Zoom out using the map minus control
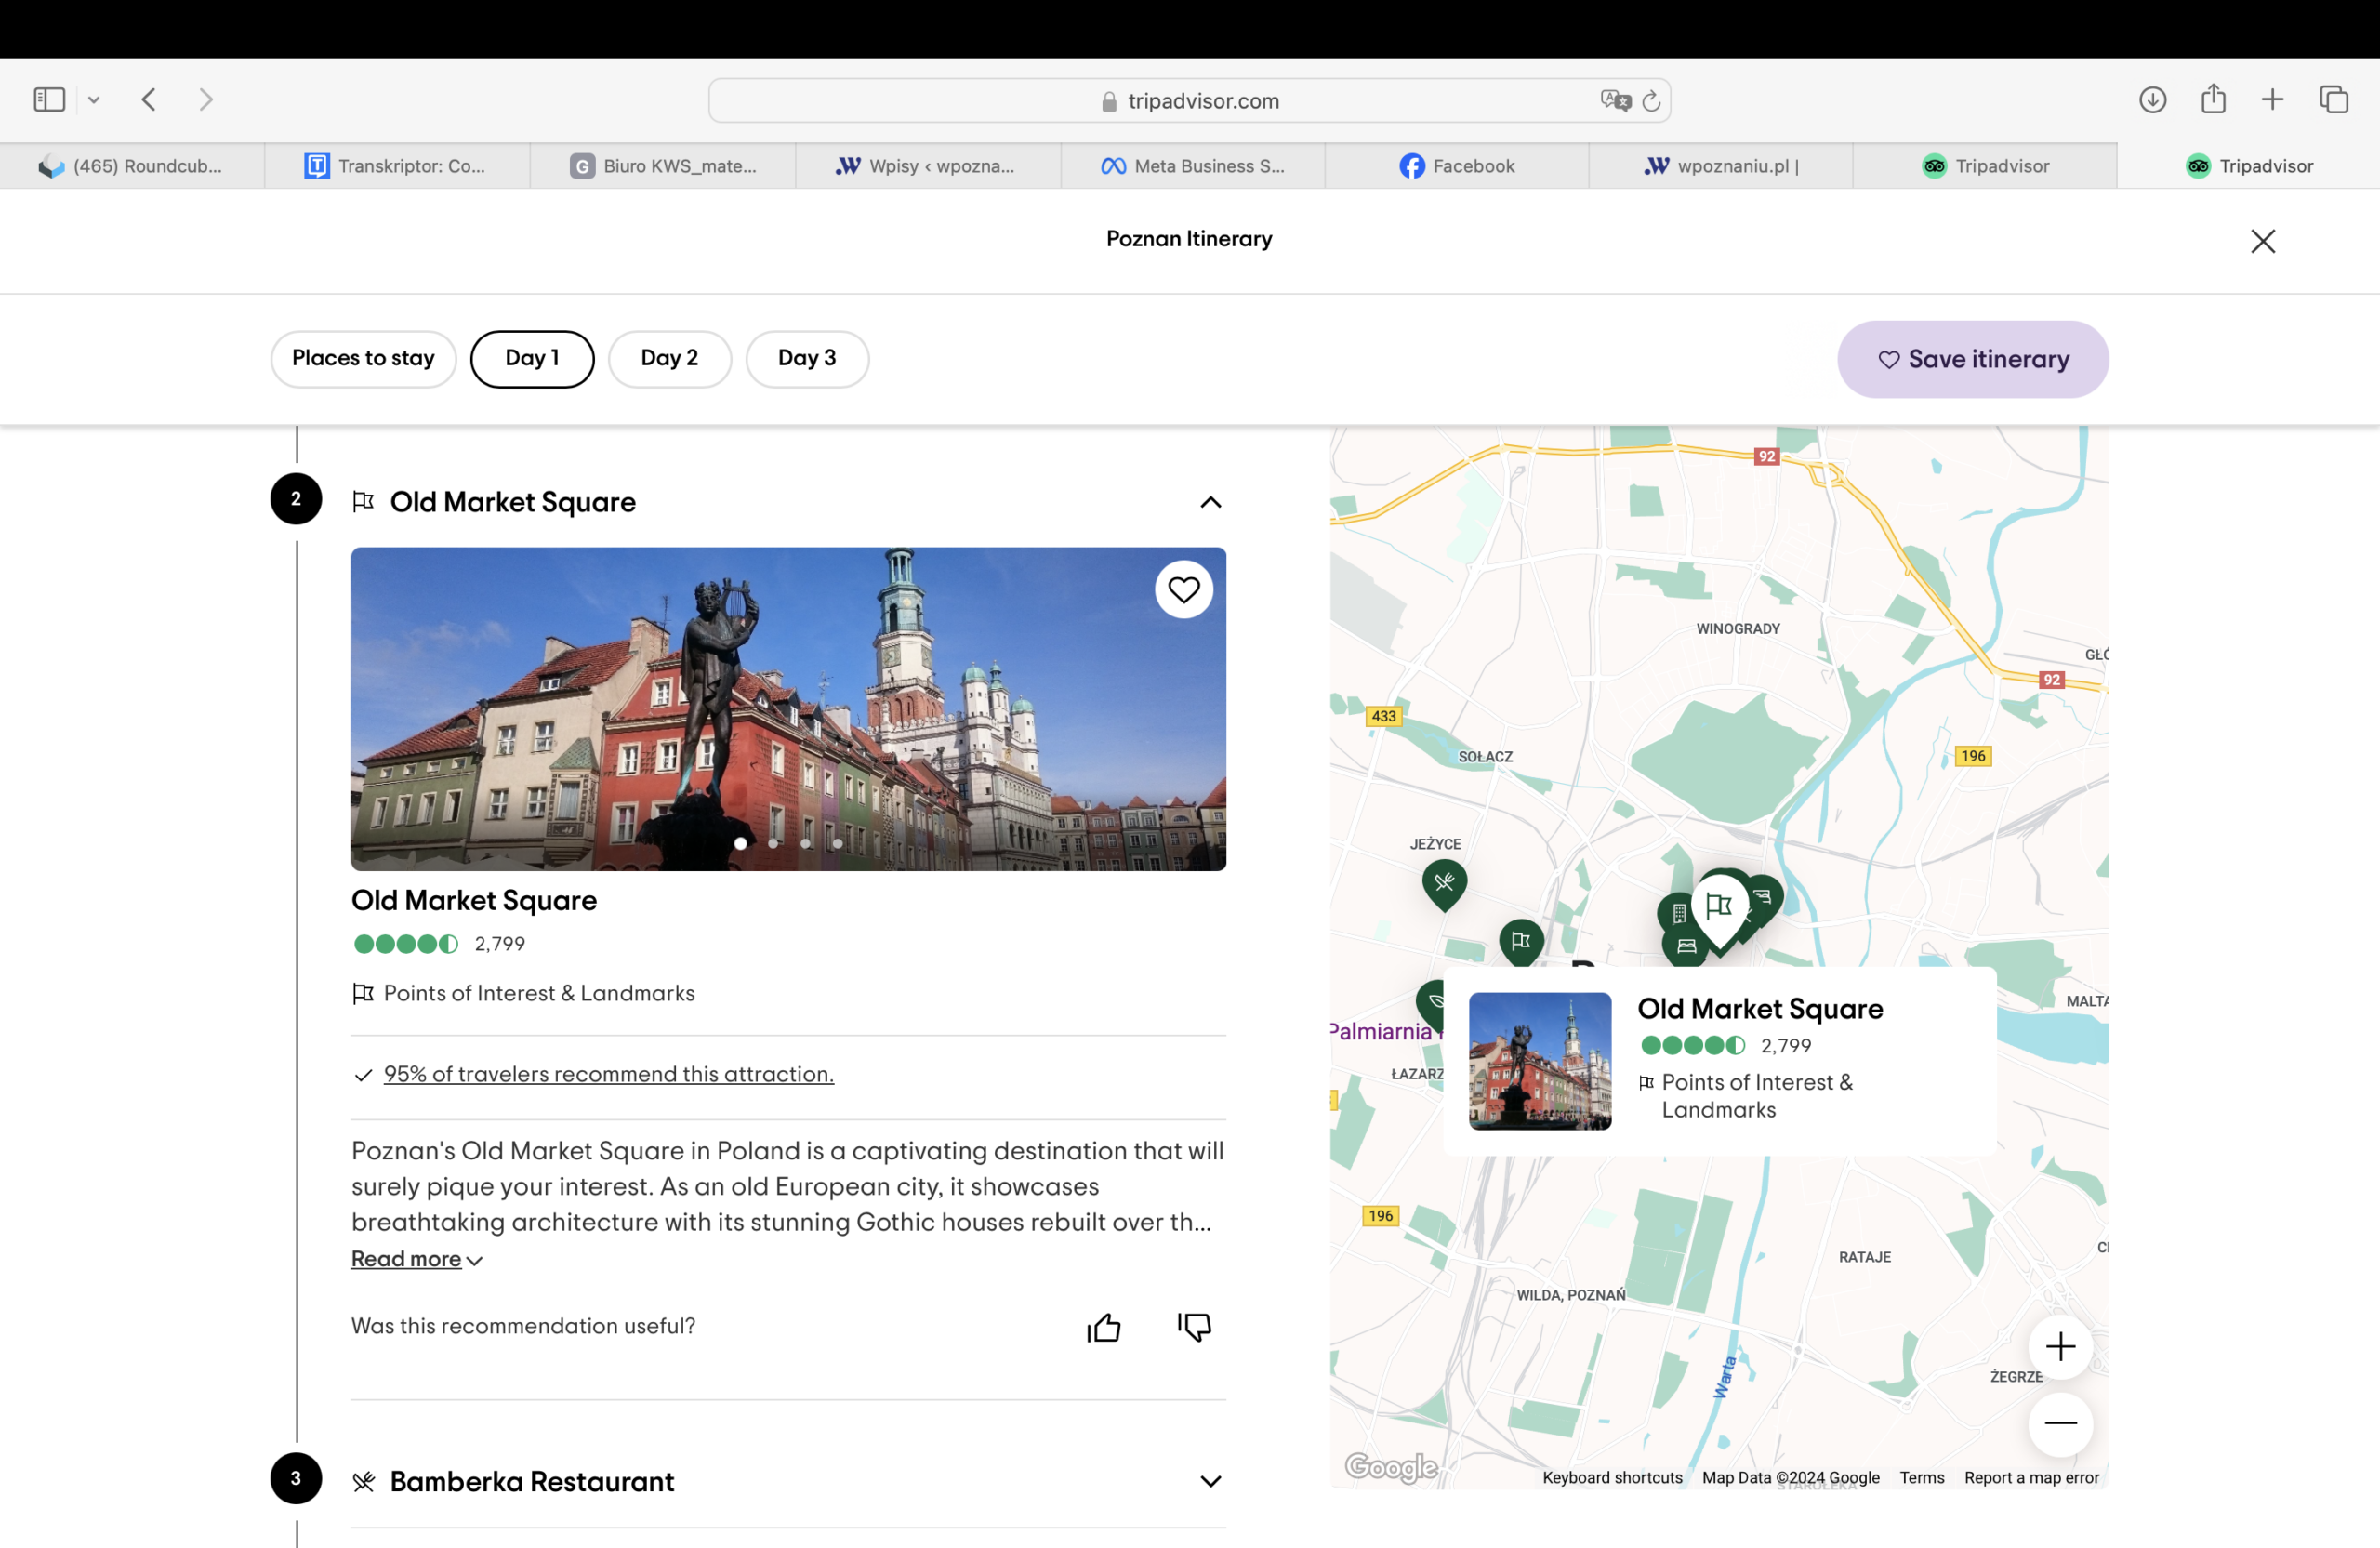This screenshot has height=1548, width=2380. coord(2060,1424)
